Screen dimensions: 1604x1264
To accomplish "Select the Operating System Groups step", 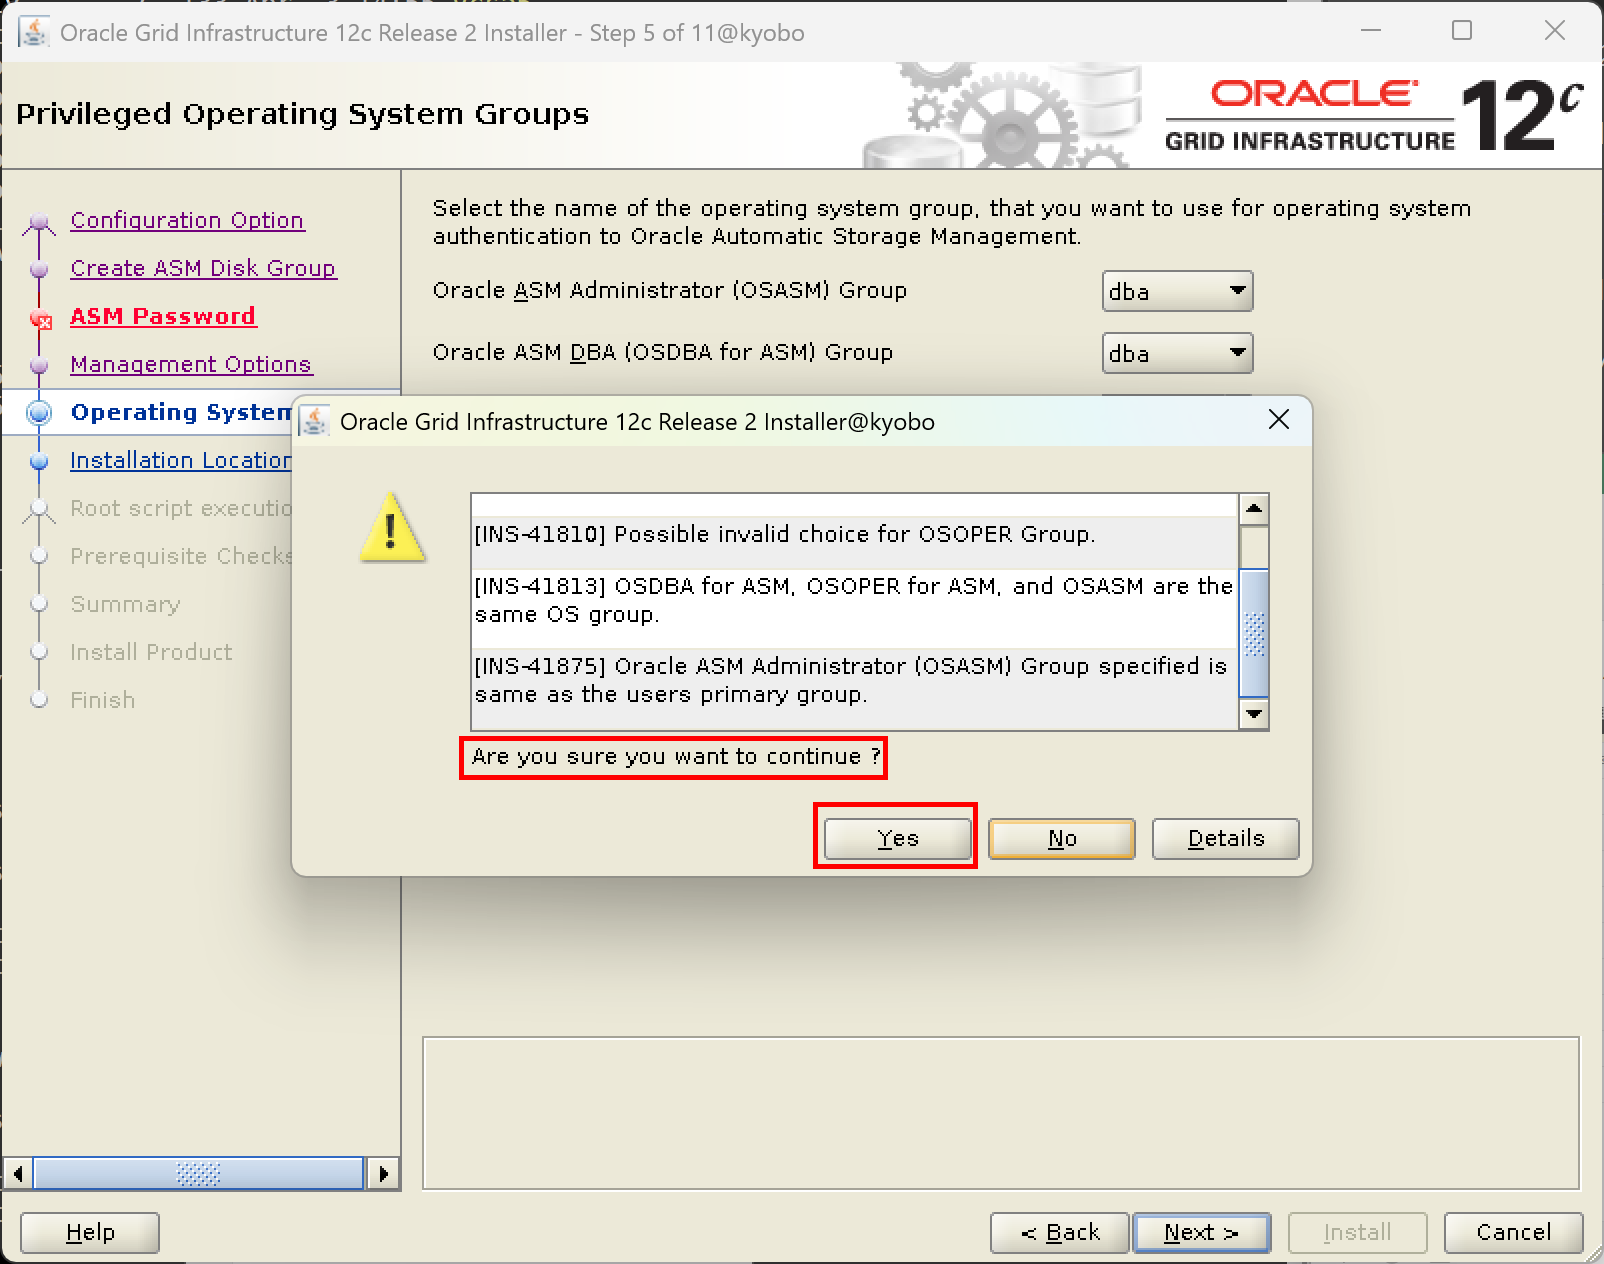I will click(181, 412).
